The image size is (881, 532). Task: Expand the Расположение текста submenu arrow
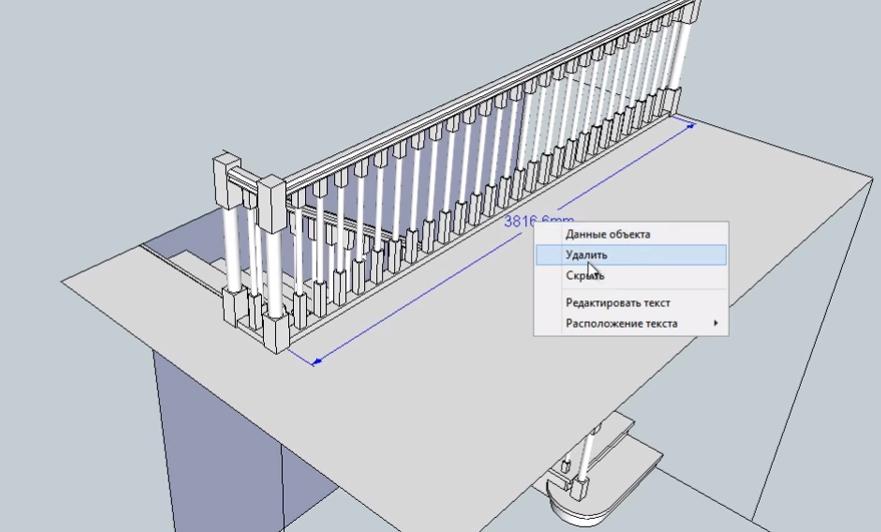(714, 324)
